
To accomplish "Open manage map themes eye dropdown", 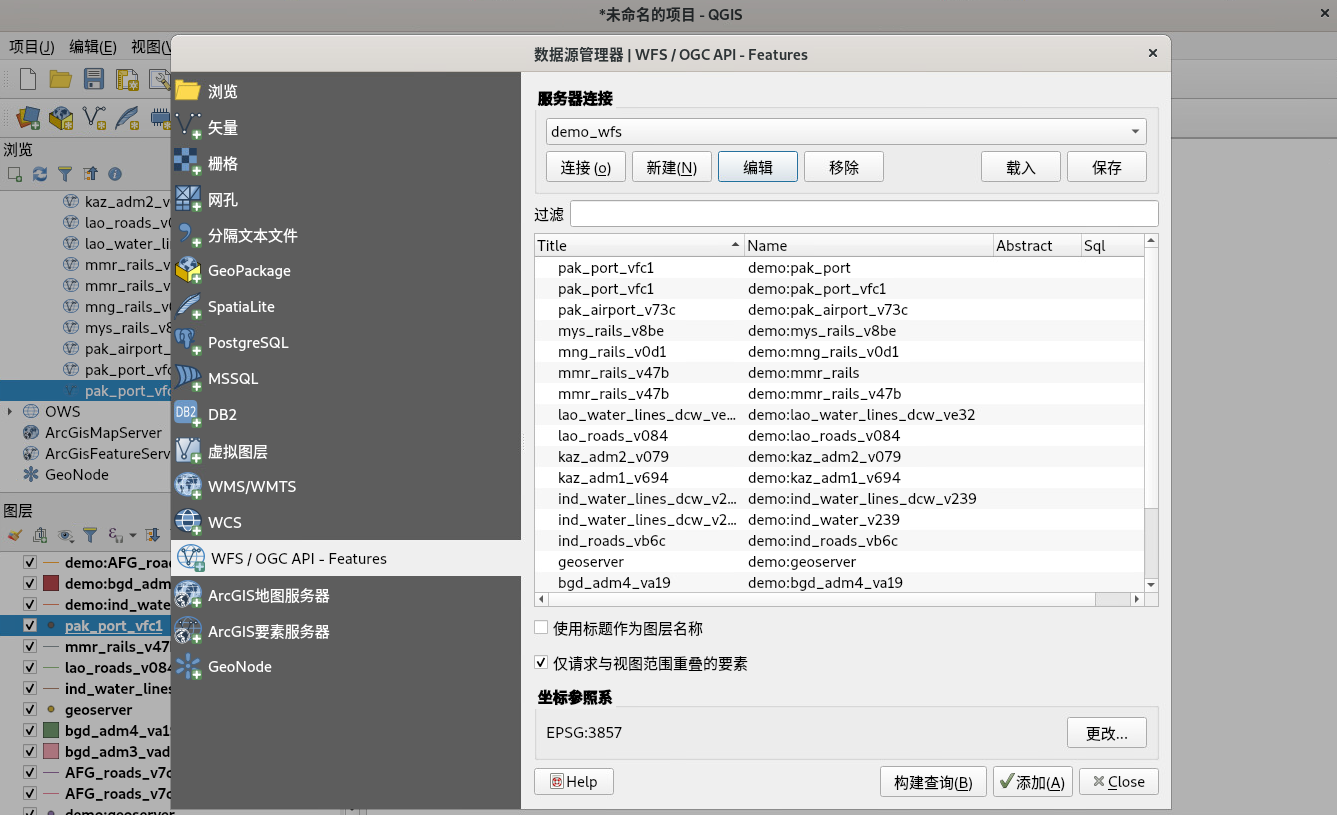I will point(65,535).
